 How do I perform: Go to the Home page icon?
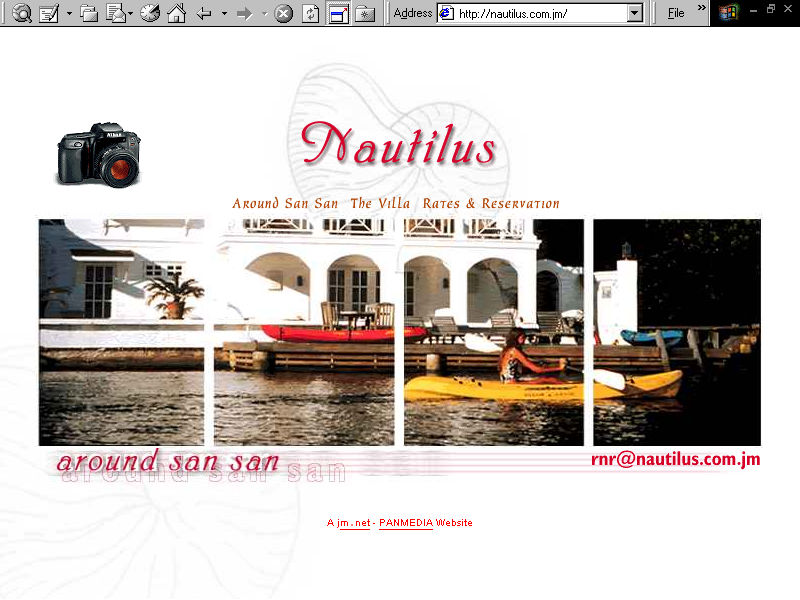[176, 14]
